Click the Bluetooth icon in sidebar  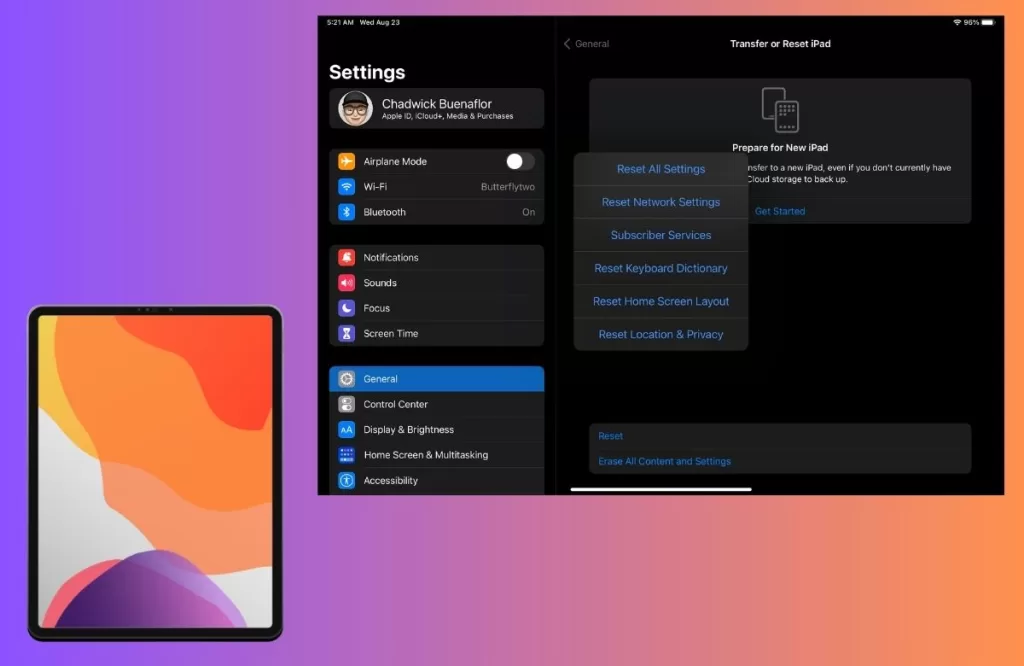(347, 212)
